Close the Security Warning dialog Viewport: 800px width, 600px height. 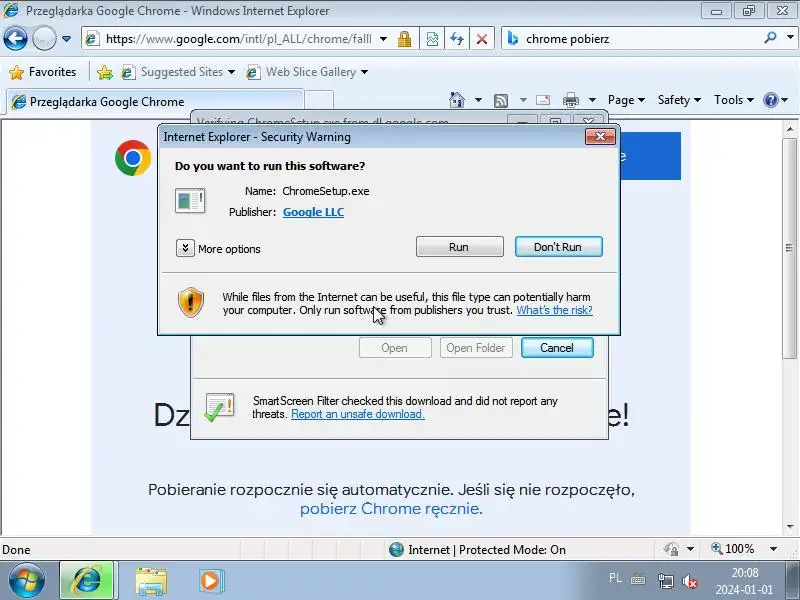tap(600, 136)
